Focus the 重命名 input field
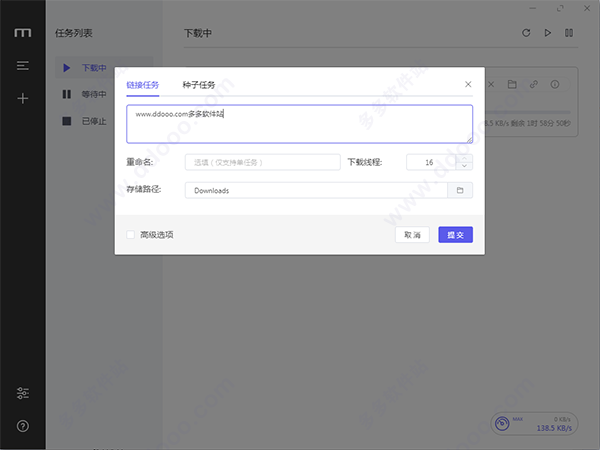Screen dimensions: 600x450 [262, 162]
